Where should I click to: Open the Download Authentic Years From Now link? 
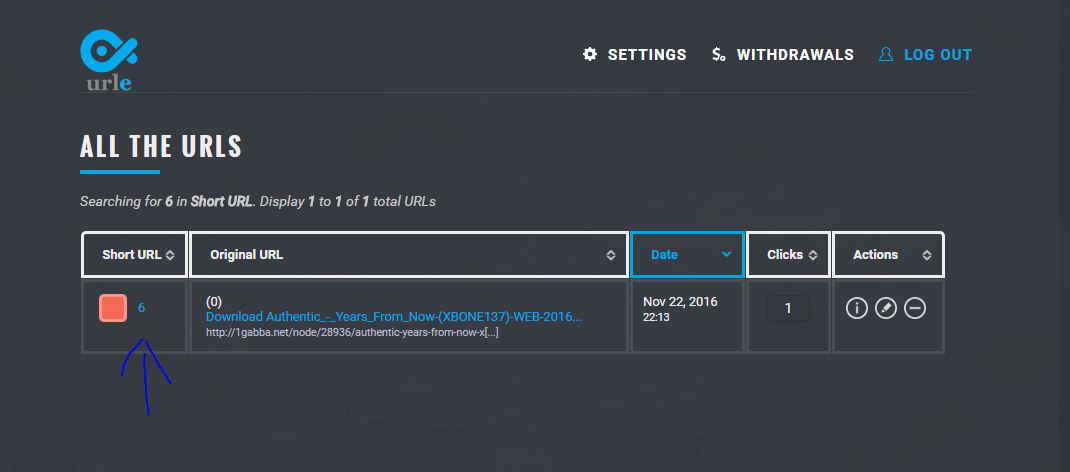pos(394,316)
